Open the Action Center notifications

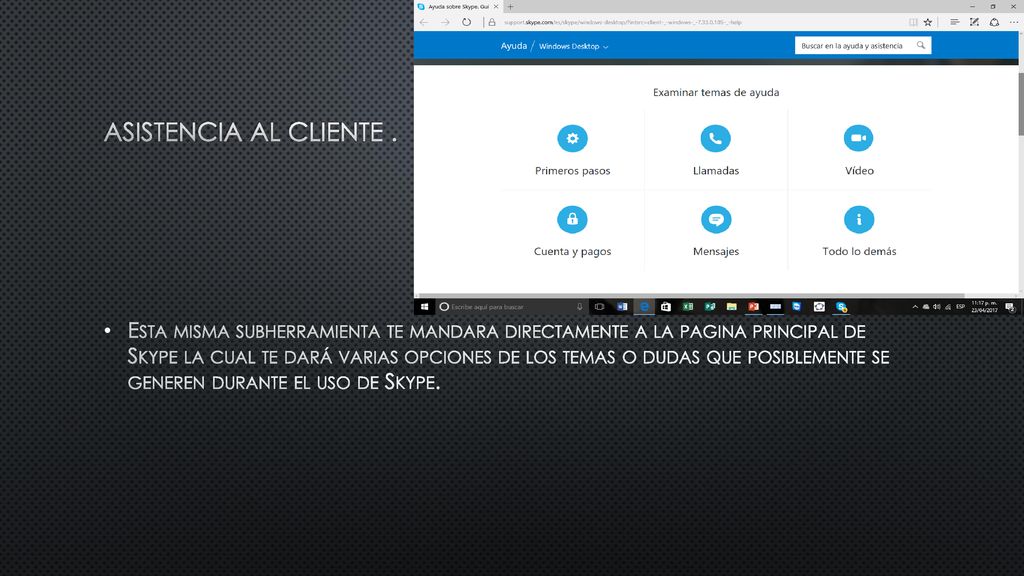click(x=1010, y=306)
